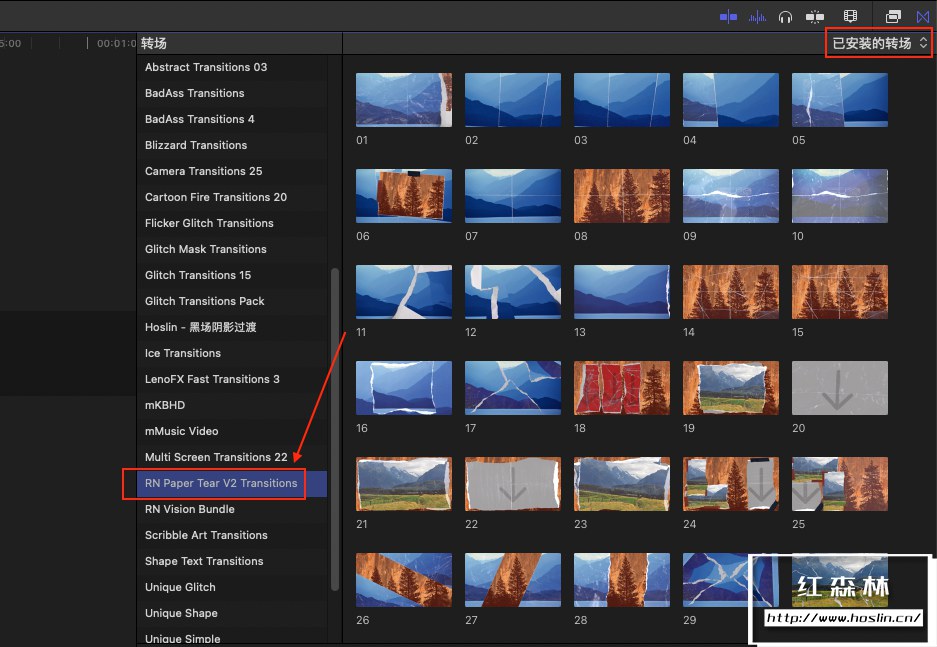Click the transitions browser bowtie icon
The width and height of the screenshot is (937, 647).
923,16
